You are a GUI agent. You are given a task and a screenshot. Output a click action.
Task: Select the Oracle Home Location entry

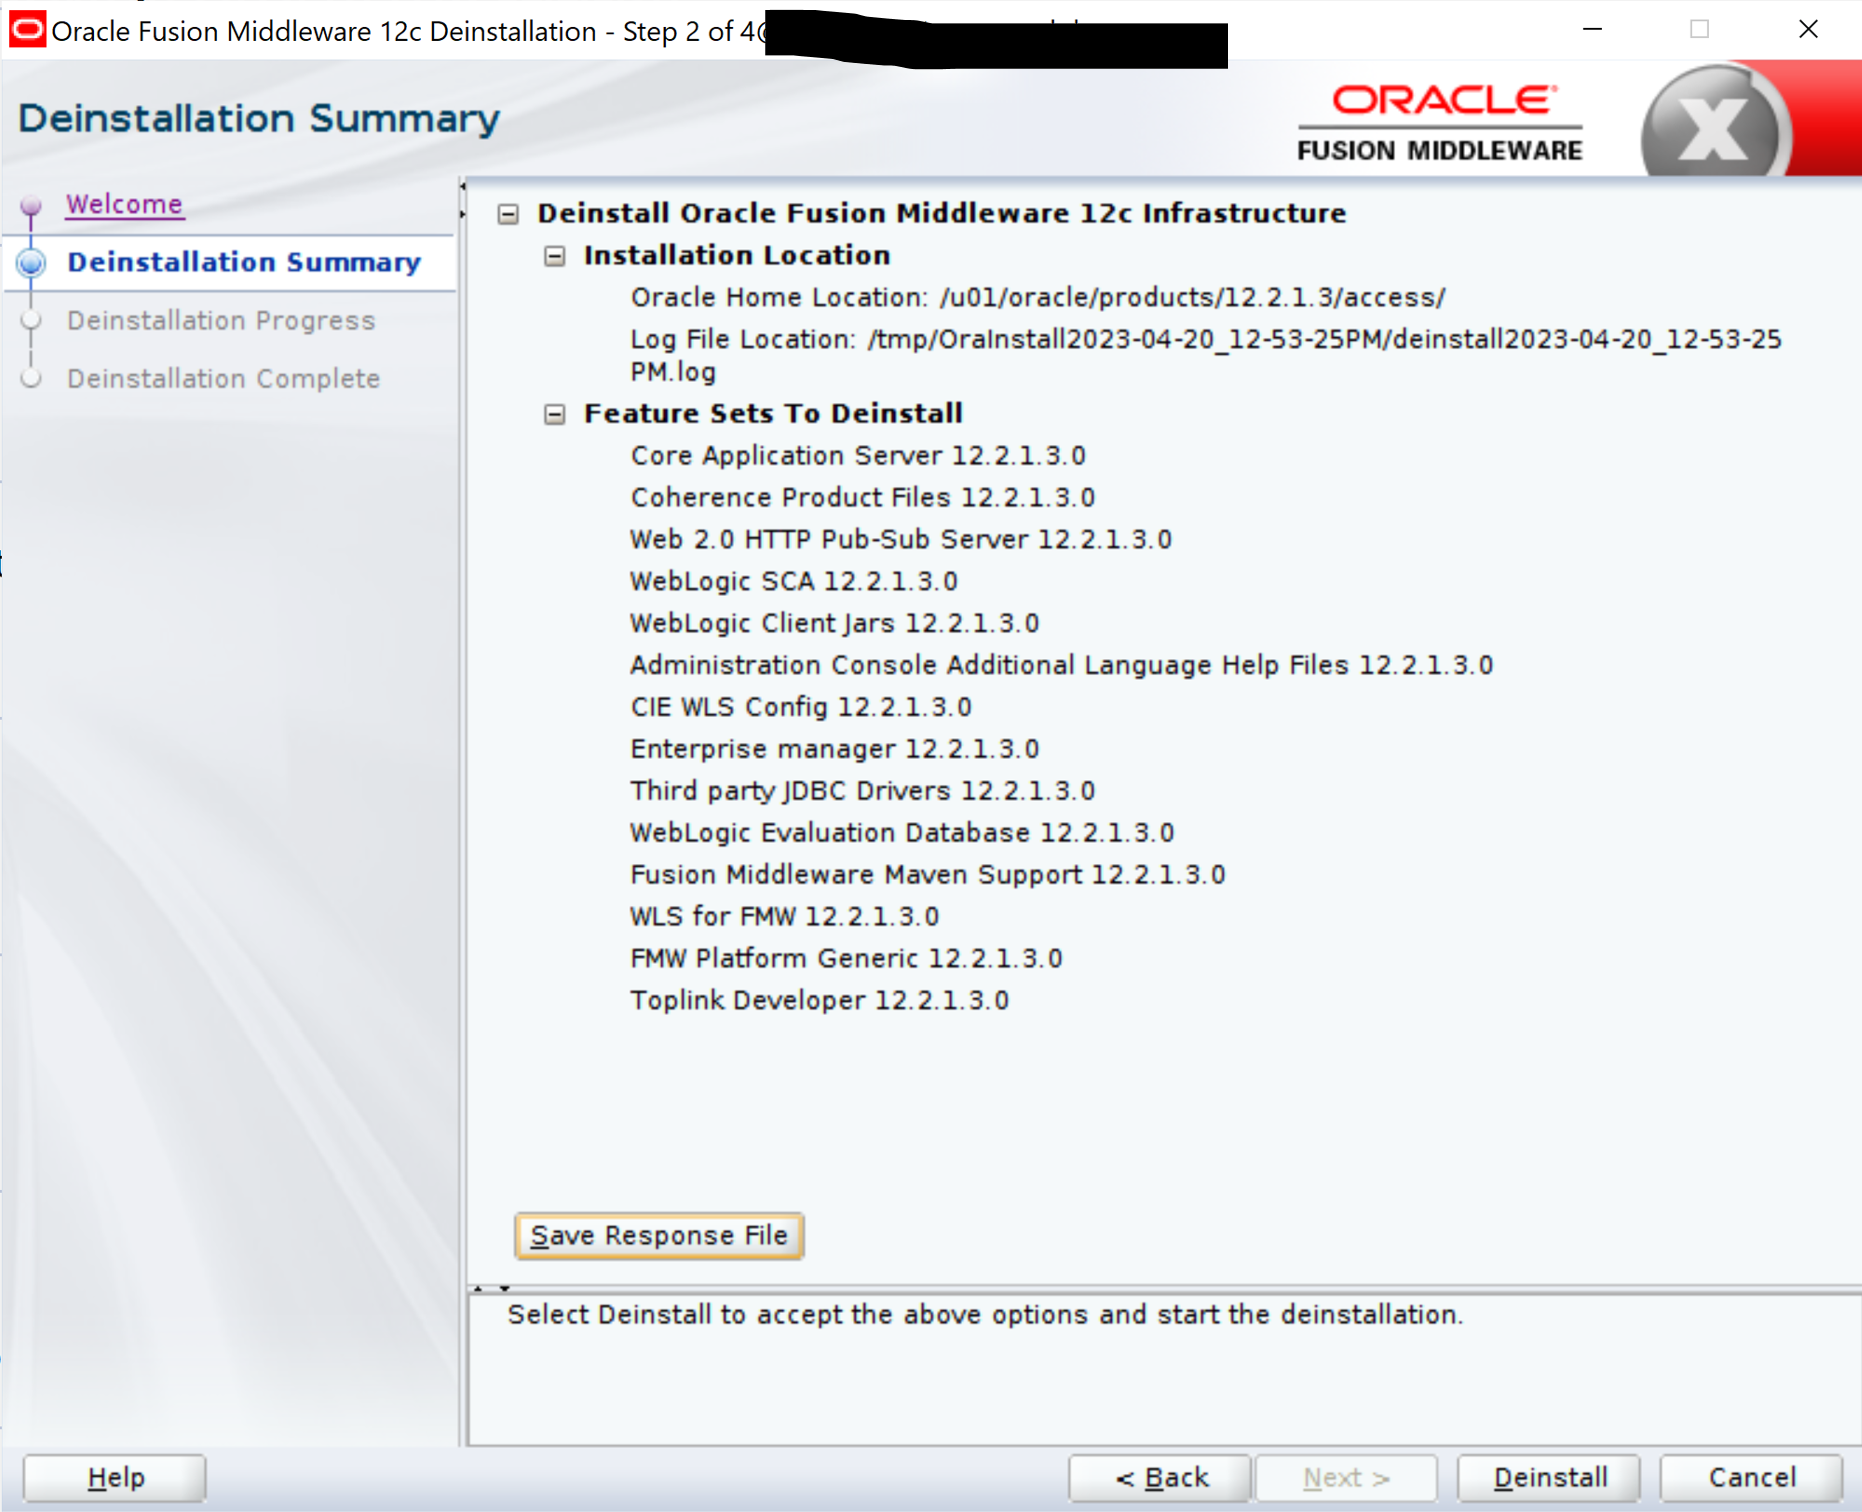click(x=1037, y=298)
